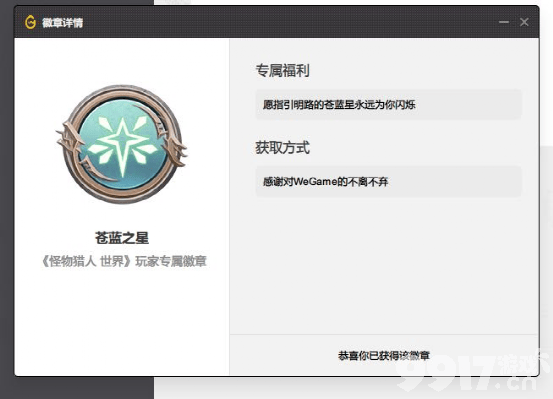The width and height of the screenshot is (553, 399).
Task: Click the 获取方式 heading
Action: pos(282,147)
